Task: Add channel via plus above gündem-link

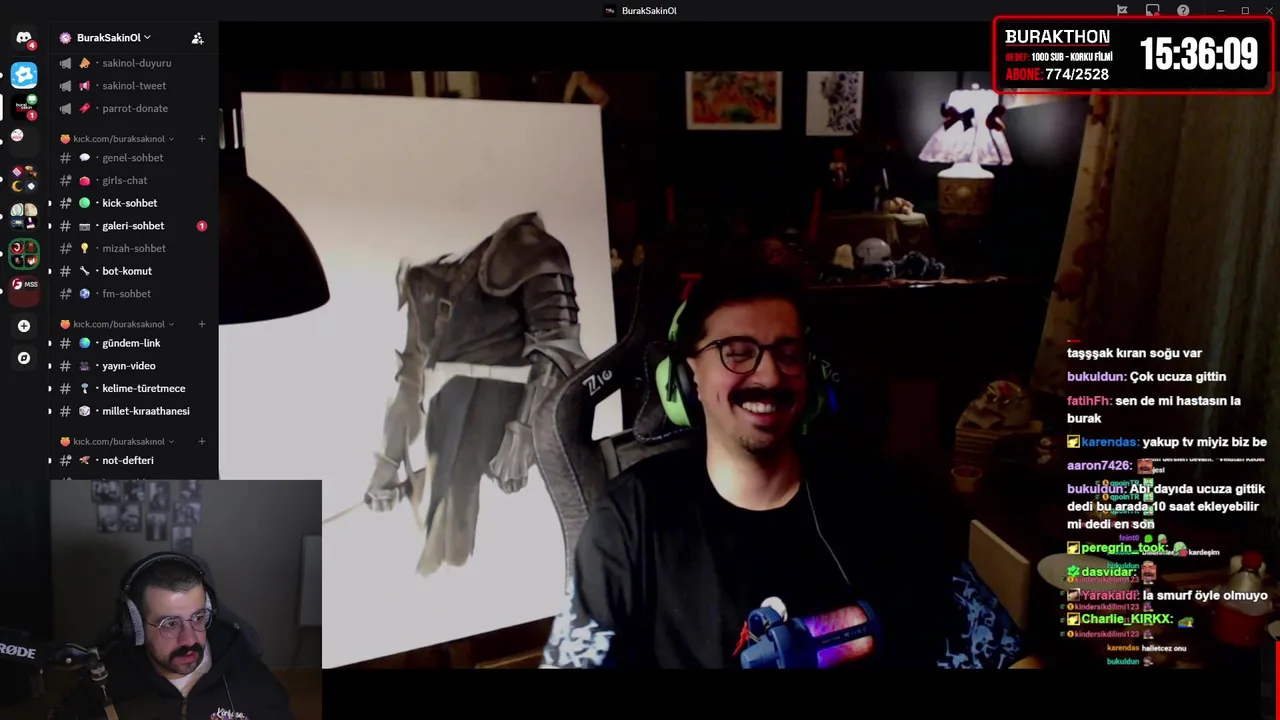Action: pos(202,324)
